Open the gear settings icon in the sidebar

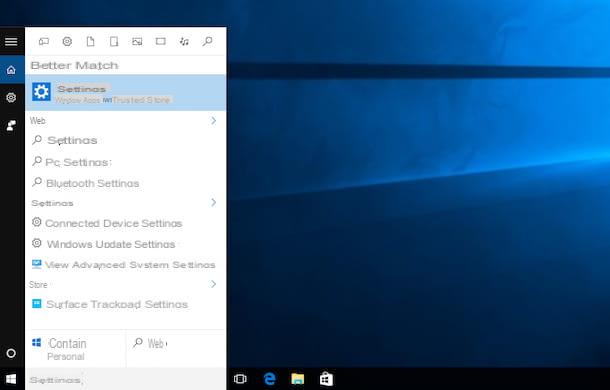(11, 97)
